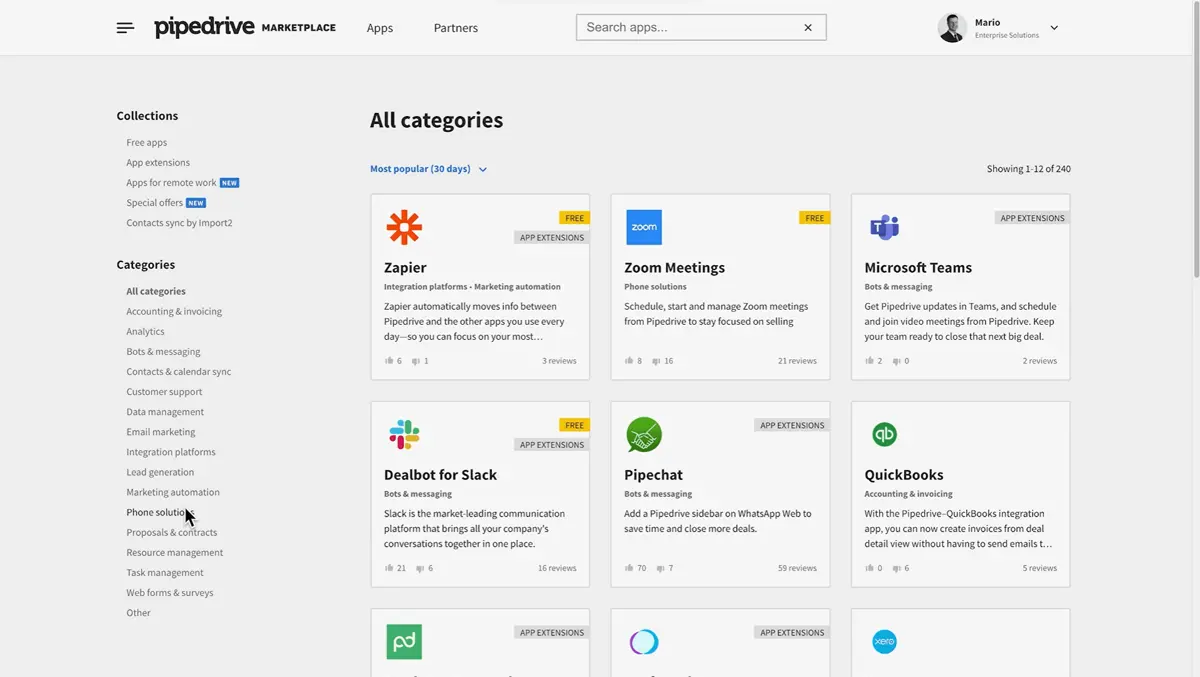Open the Partners navigation menu
This screenshot has height=677, width=1200.
pyautogui.click(x=456, y=28)
